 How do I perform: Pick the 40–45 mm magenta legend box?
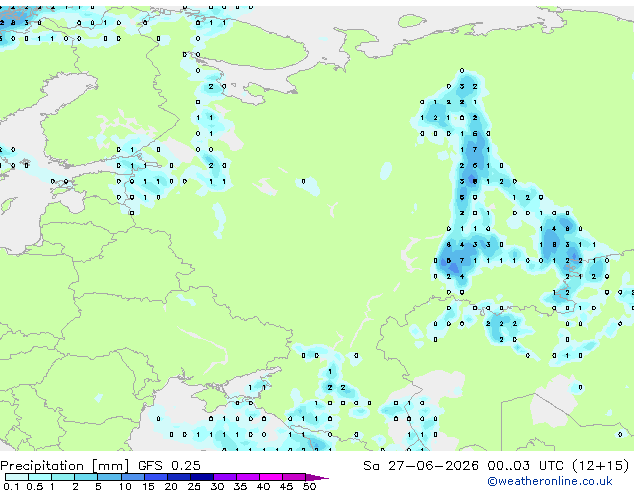pos(271,477)
